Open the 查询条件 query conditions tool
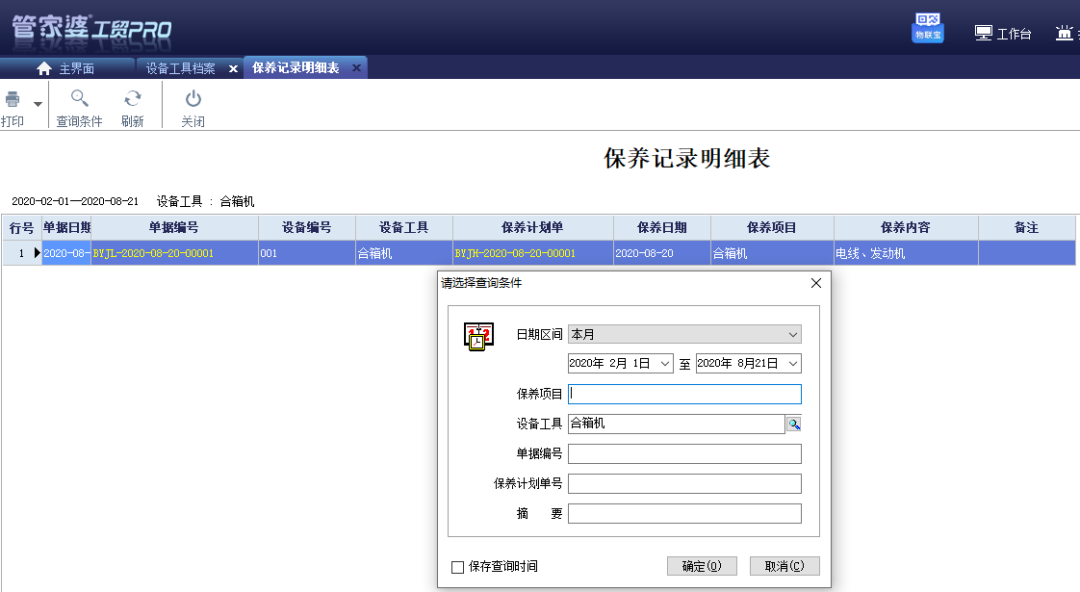This screenshot has width=1080, height=592. [x=79, y=100]
